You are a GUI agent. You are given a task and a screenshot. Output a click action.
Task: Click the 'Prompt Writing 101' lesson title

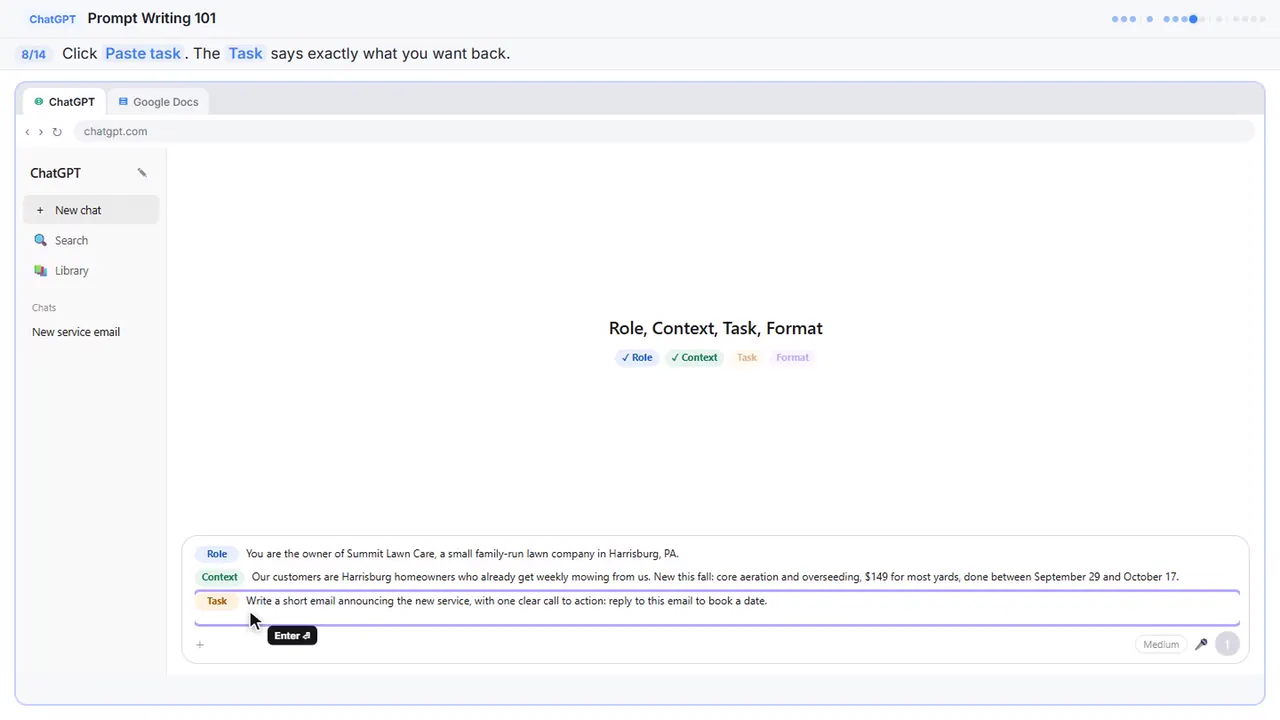click(152, 18)
